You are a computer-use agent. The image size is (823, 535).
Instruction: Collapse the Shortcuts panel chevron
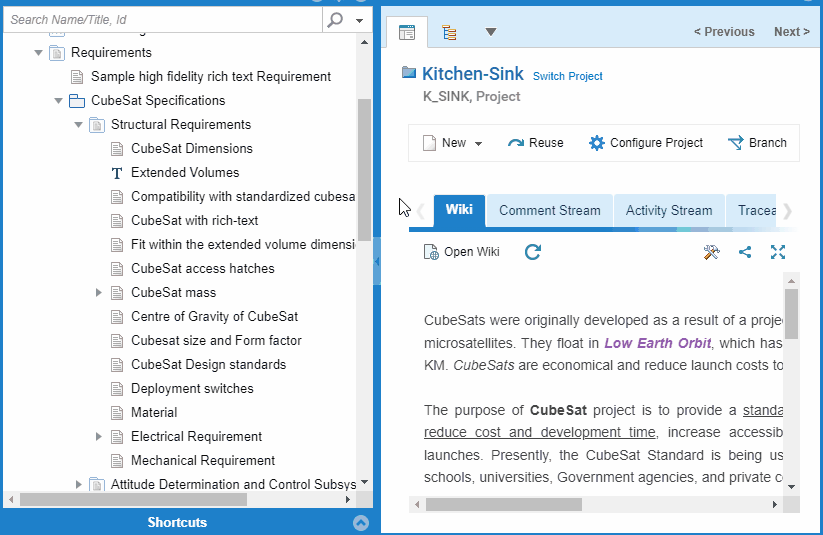coord(361,522)
